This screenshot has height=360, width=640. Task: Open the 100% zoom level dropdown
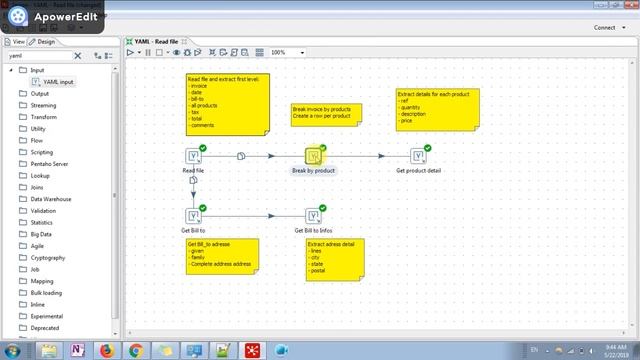point(302,53)
